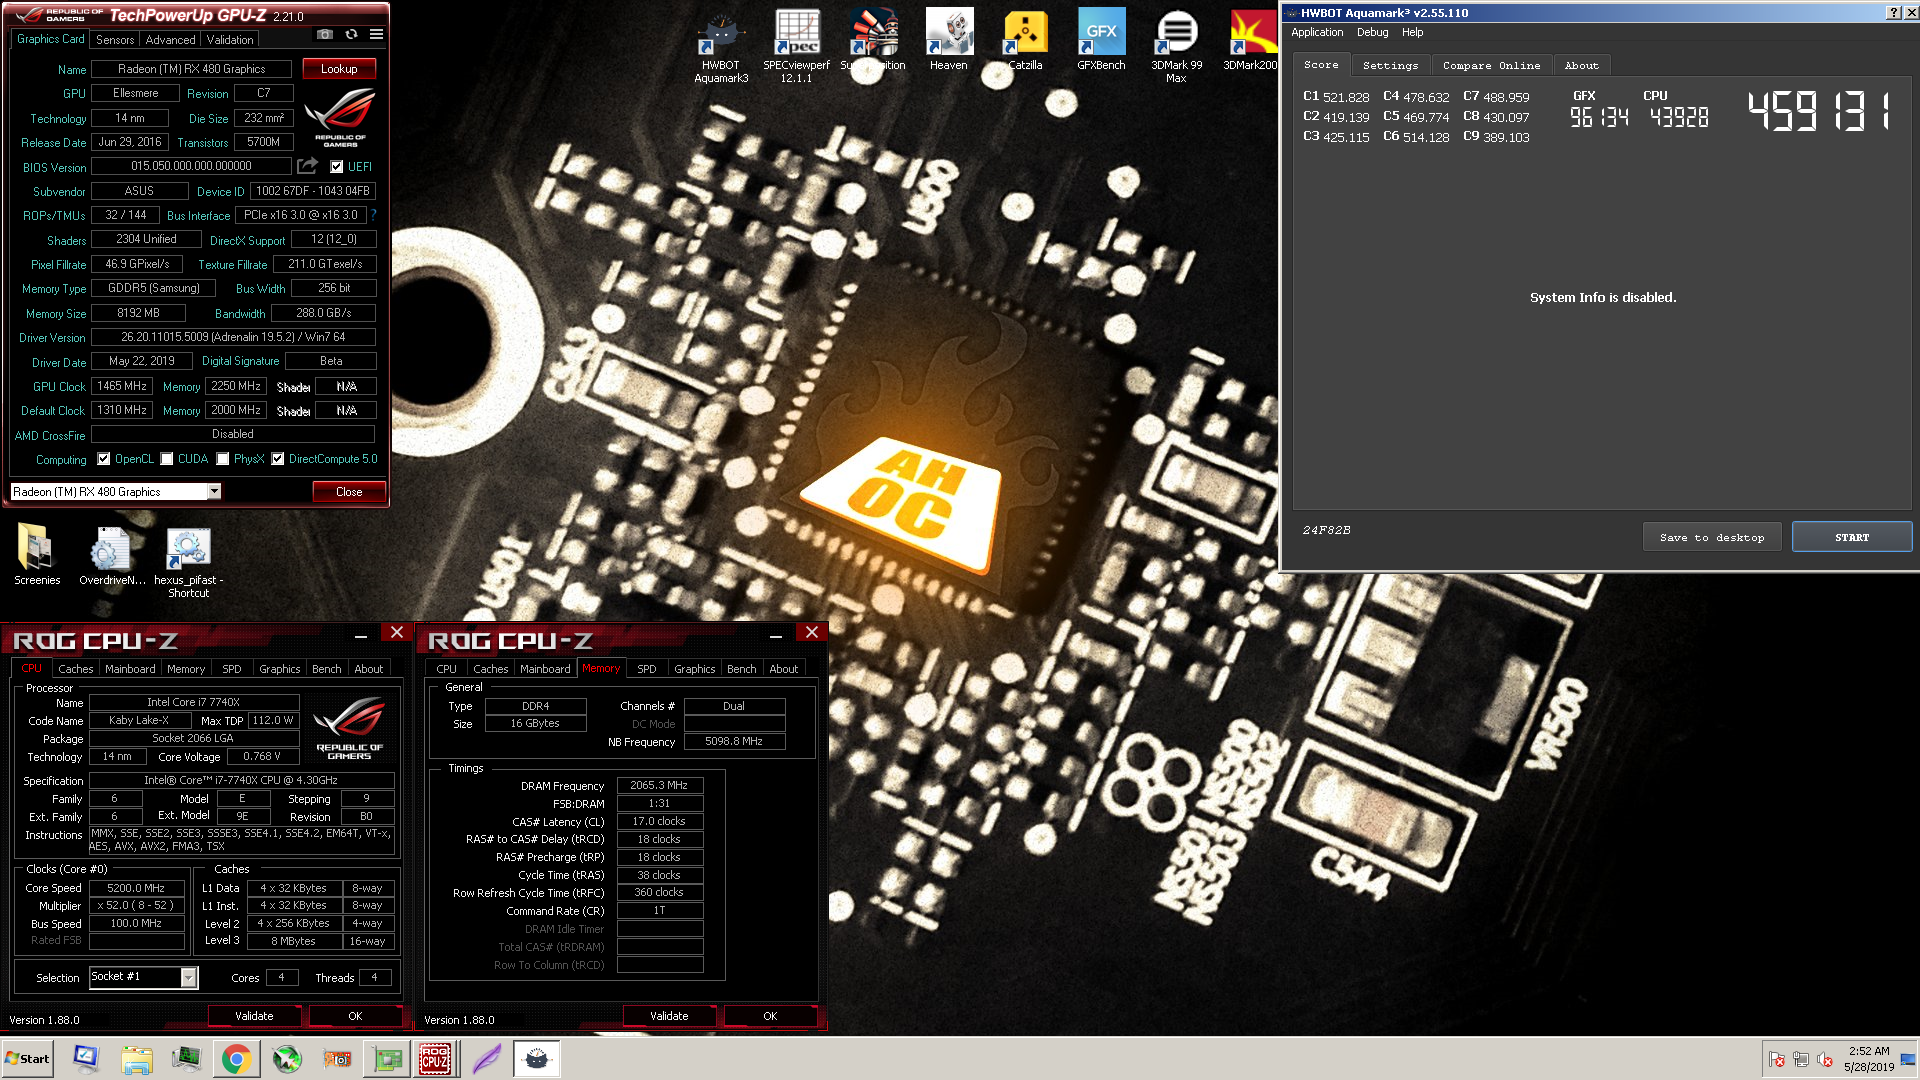
Task: Minimize the right ROG CPU-Z window
Action: [775, 634]
